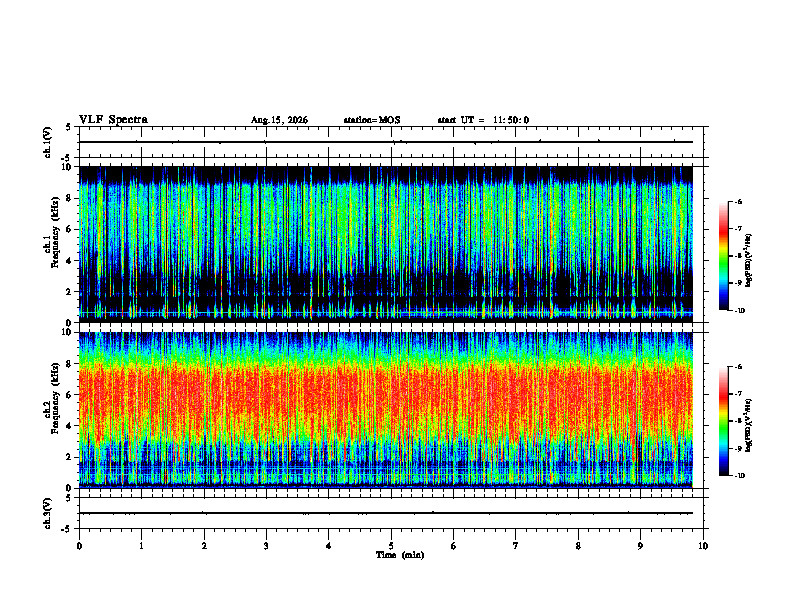792x612 pixels.
Task: Click the "-9" label on ch.2 color bar
Action: pos(738,448)
